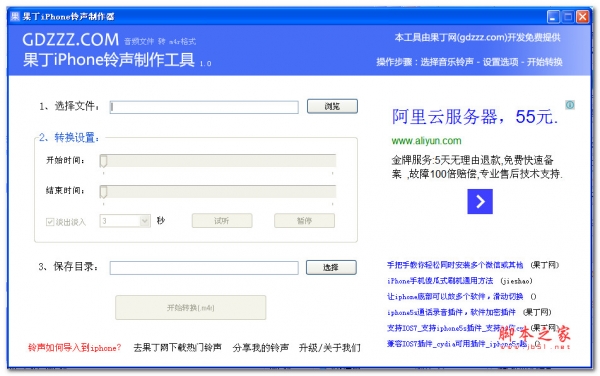Open the seconds dropdown showing 3
600x376 pixels.
click(x=125, y=221)
